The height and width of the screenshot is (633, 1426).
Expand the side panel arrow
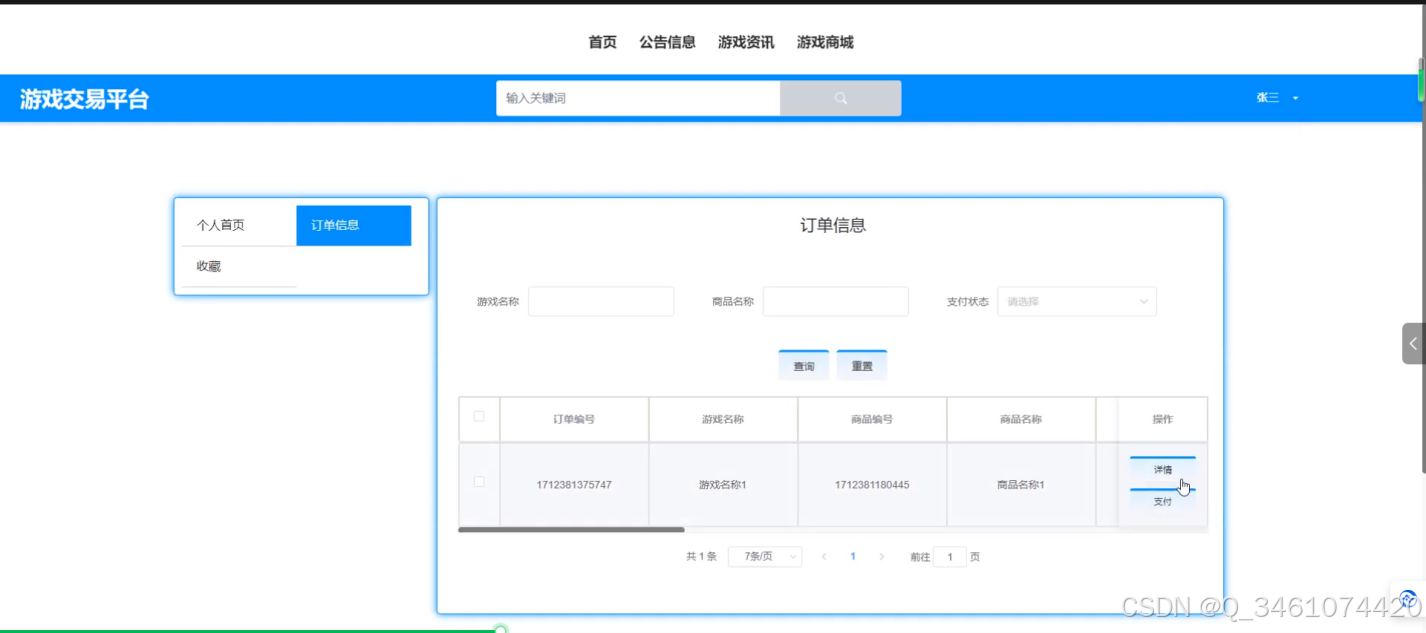pyautogui.click(x=1413, y=343)
